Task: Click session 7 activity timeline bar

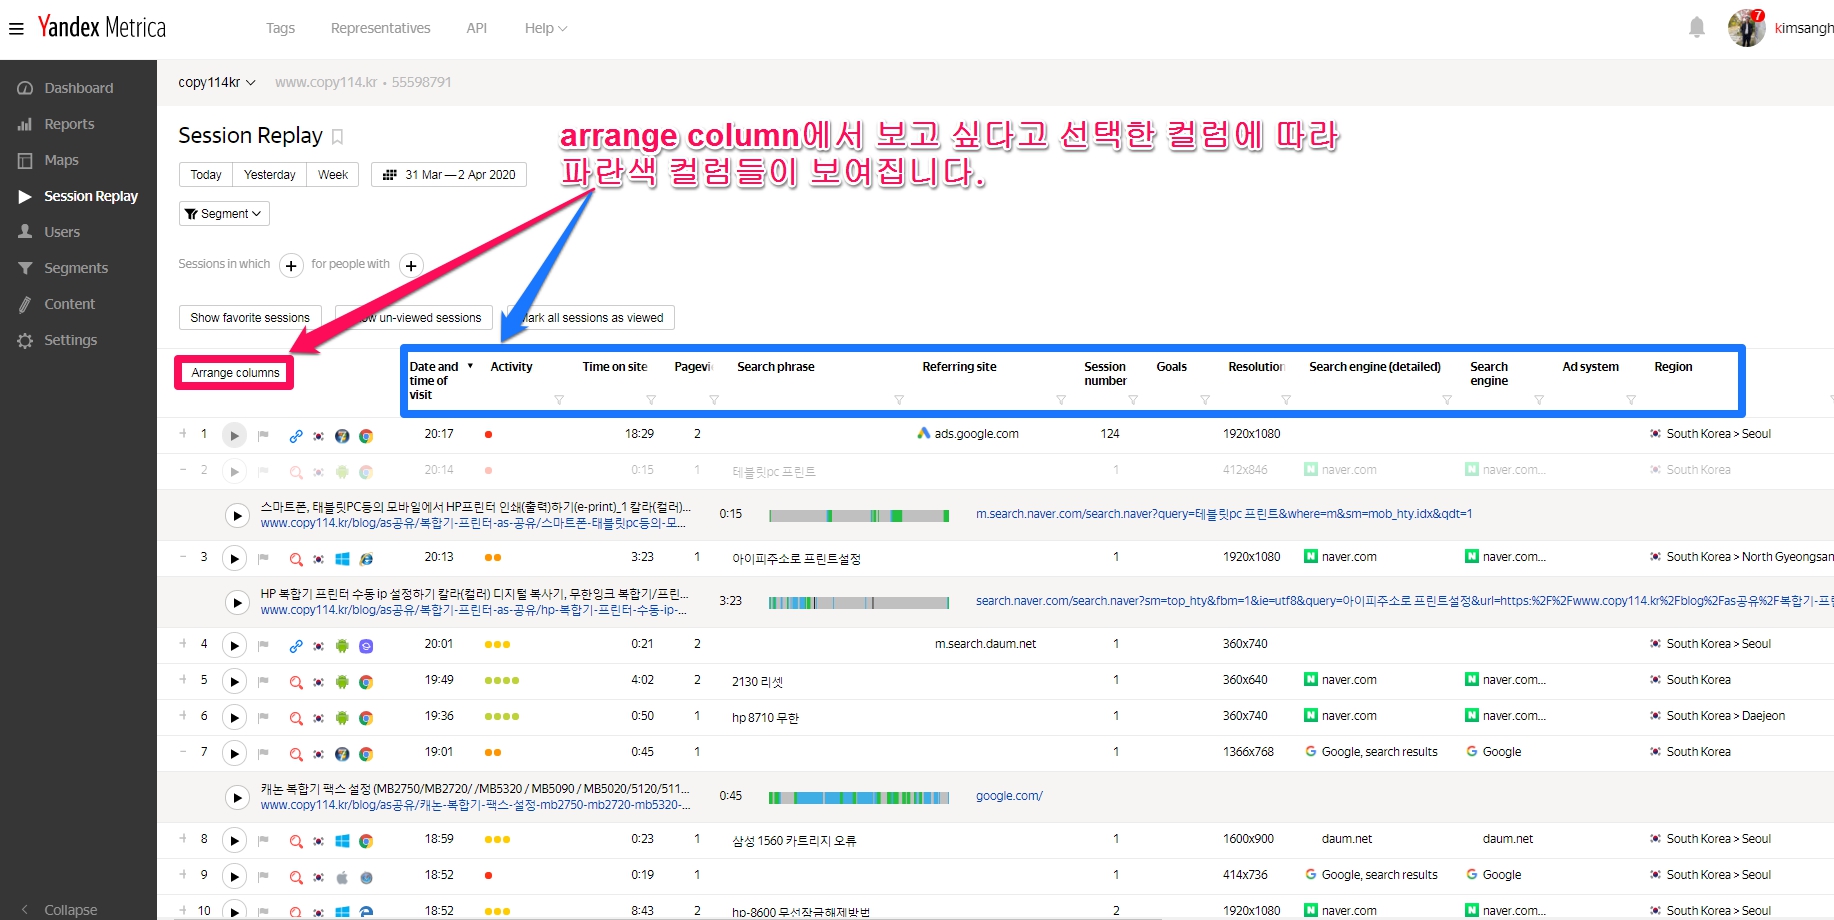Action: 858,797
